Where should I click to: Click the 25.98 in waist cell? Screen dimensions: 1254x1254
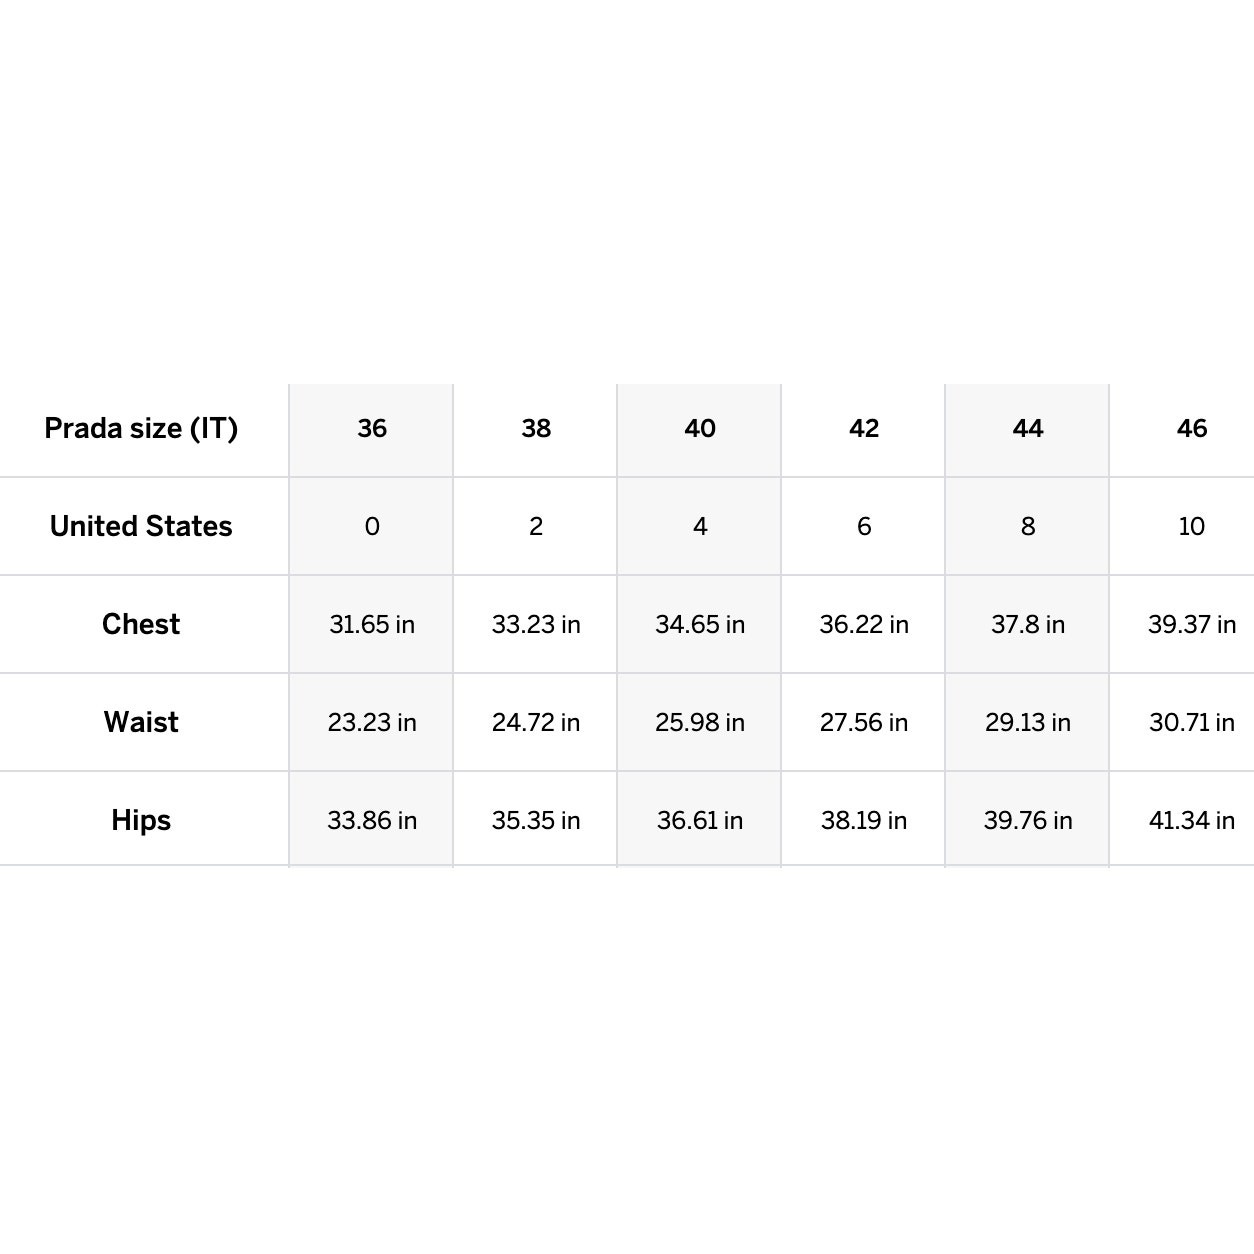pos(700,722)
